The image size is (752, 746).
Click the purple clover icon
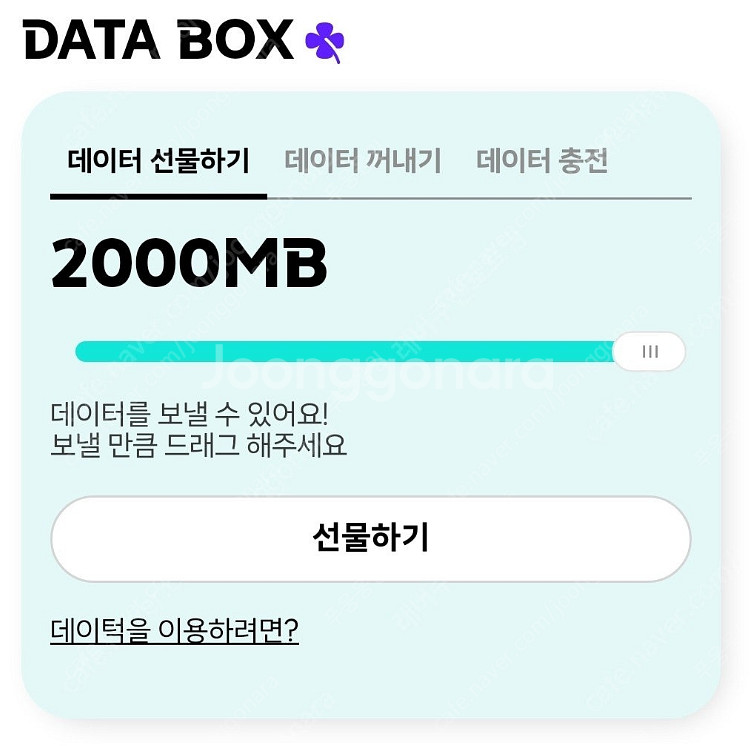pos(325,41)
